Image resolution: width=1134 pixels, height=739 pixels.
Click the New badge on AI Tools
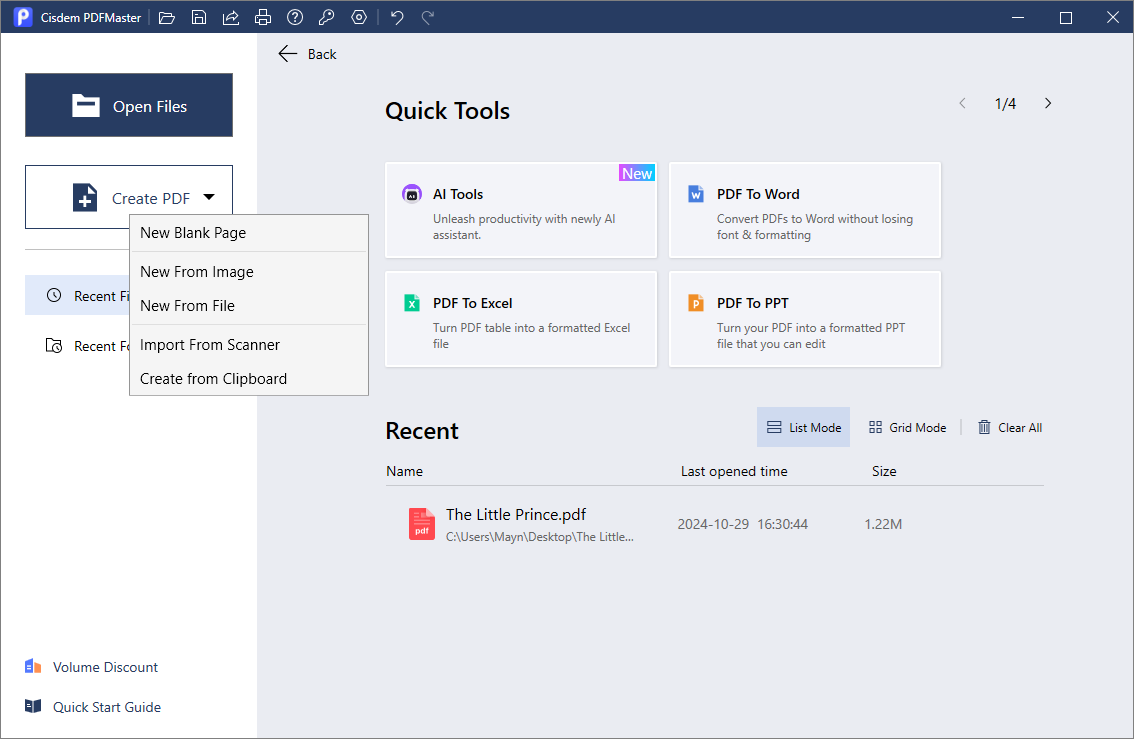637,173
